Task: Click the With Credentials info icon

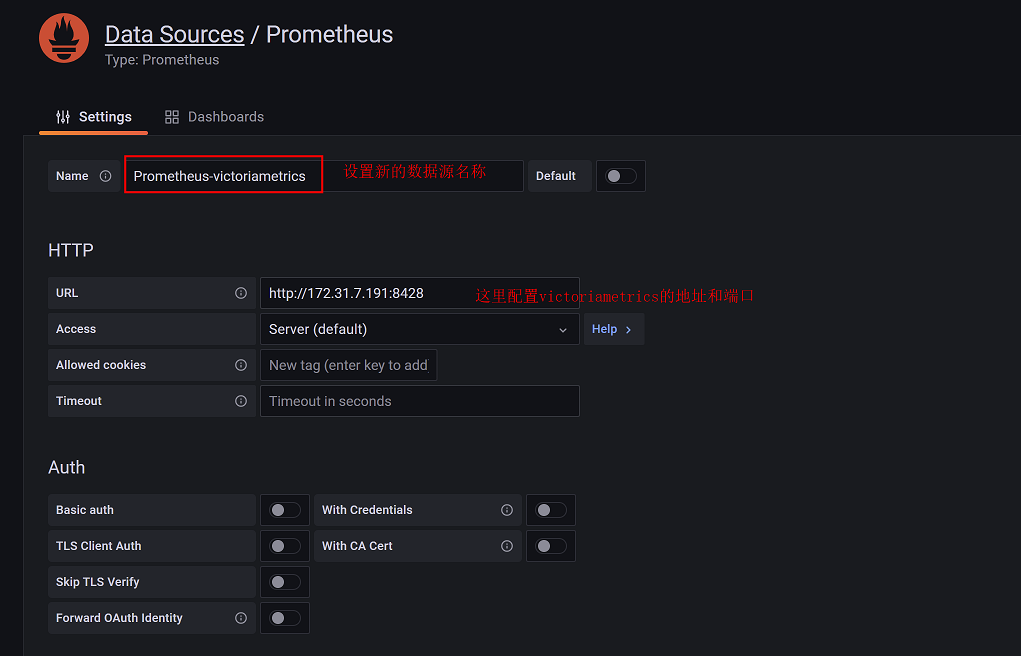Action: click(x=507, y=510)
